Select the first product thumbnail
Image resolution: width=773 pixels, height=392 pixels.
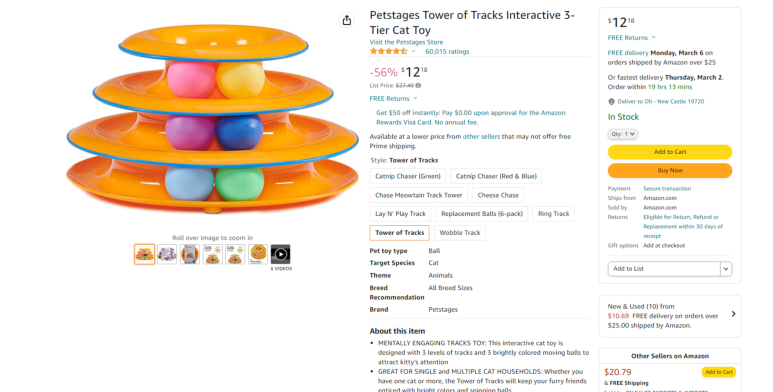[144, 254]
